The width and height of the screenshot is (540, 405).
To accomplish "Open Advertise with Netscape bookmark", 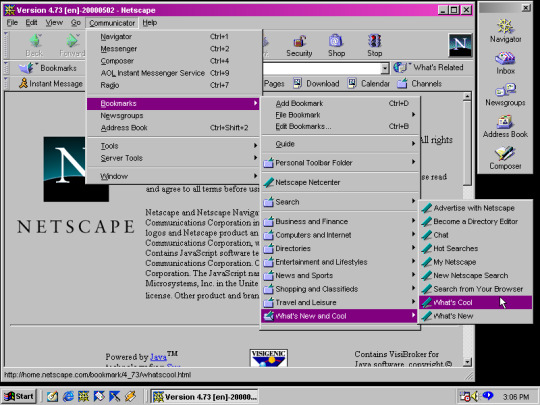I will point(476,208).
